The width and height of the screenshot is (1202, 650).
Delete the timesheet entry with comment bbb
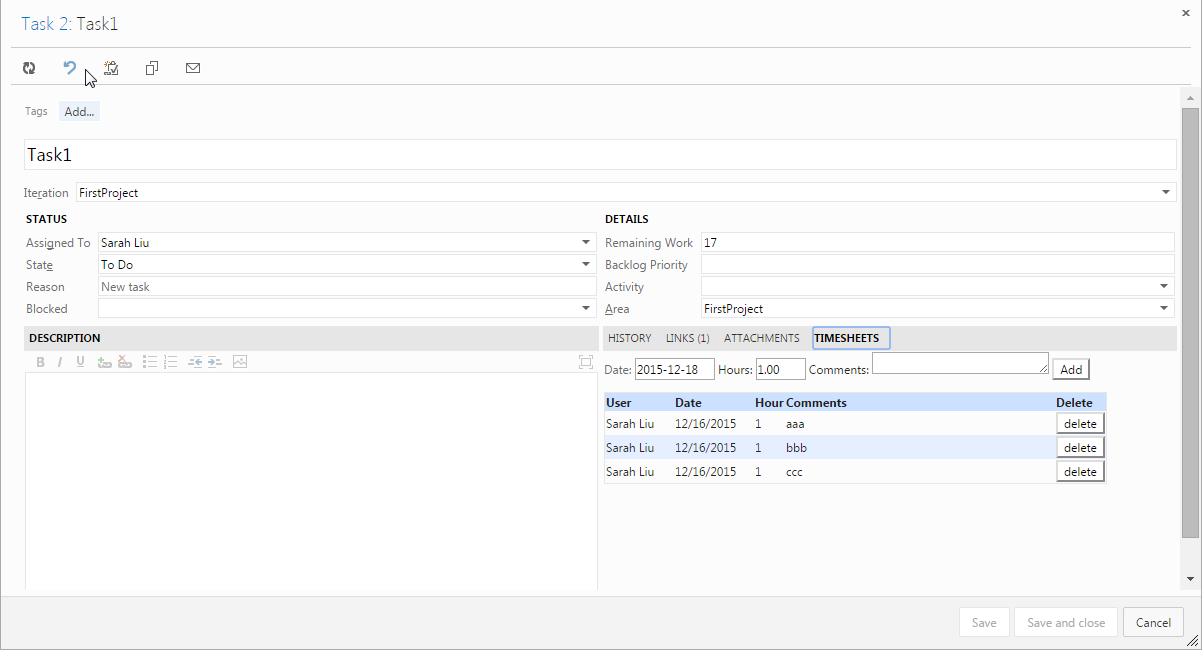[1080, 447]
